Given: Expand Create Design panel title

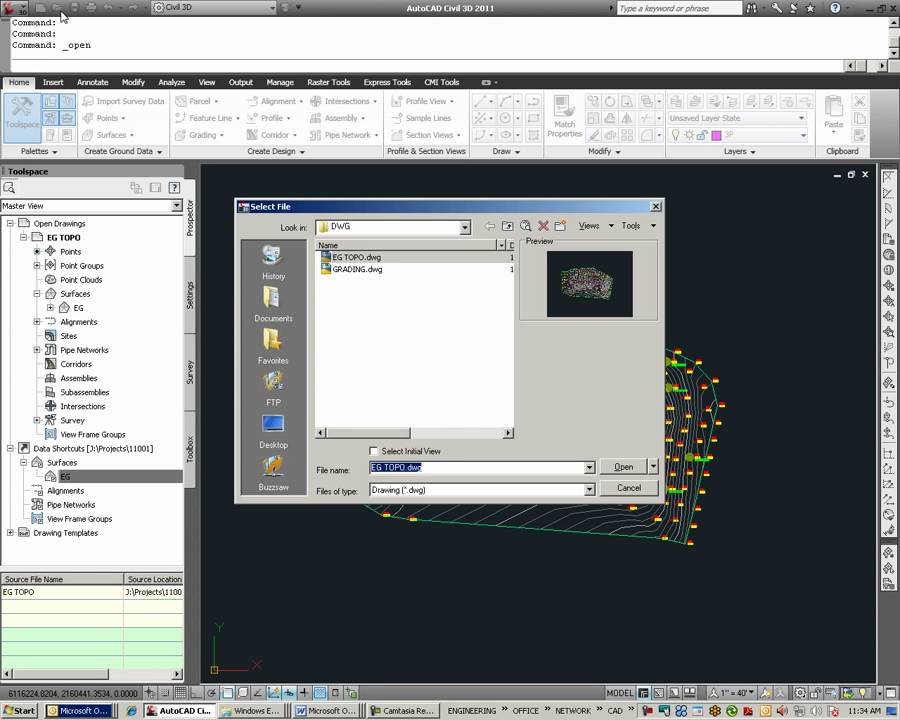Looking at the screenshot, I should pyautogui.click(x=276, y=152).
